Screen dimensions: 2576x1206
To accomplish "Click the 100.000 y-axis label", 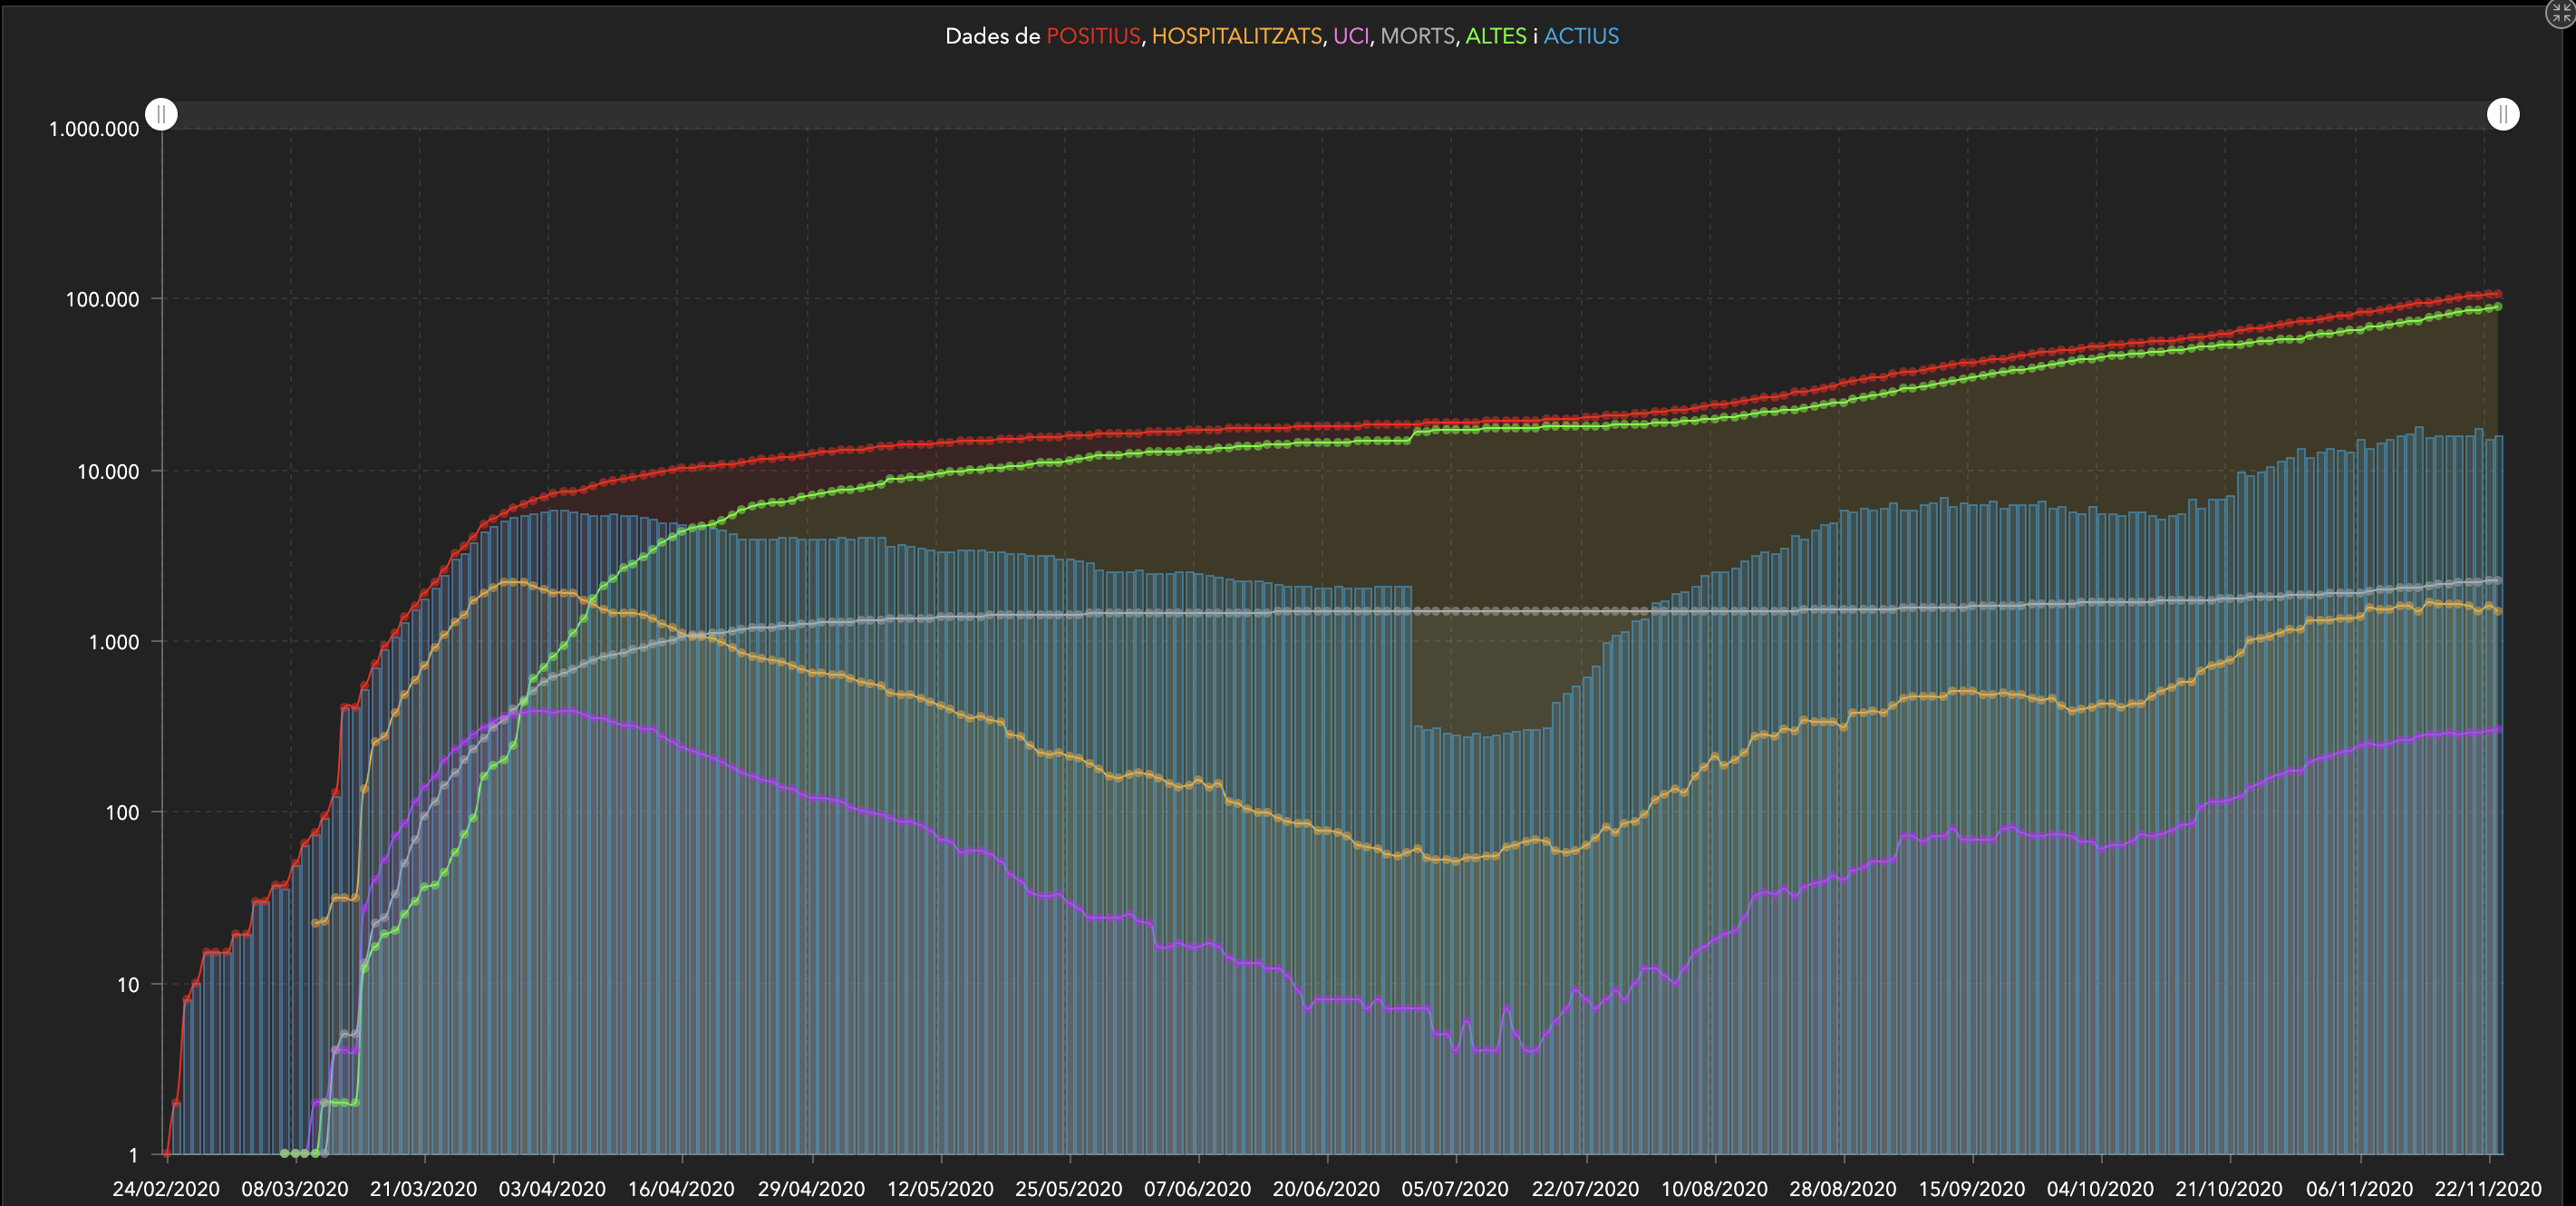I will coord(102,299).
